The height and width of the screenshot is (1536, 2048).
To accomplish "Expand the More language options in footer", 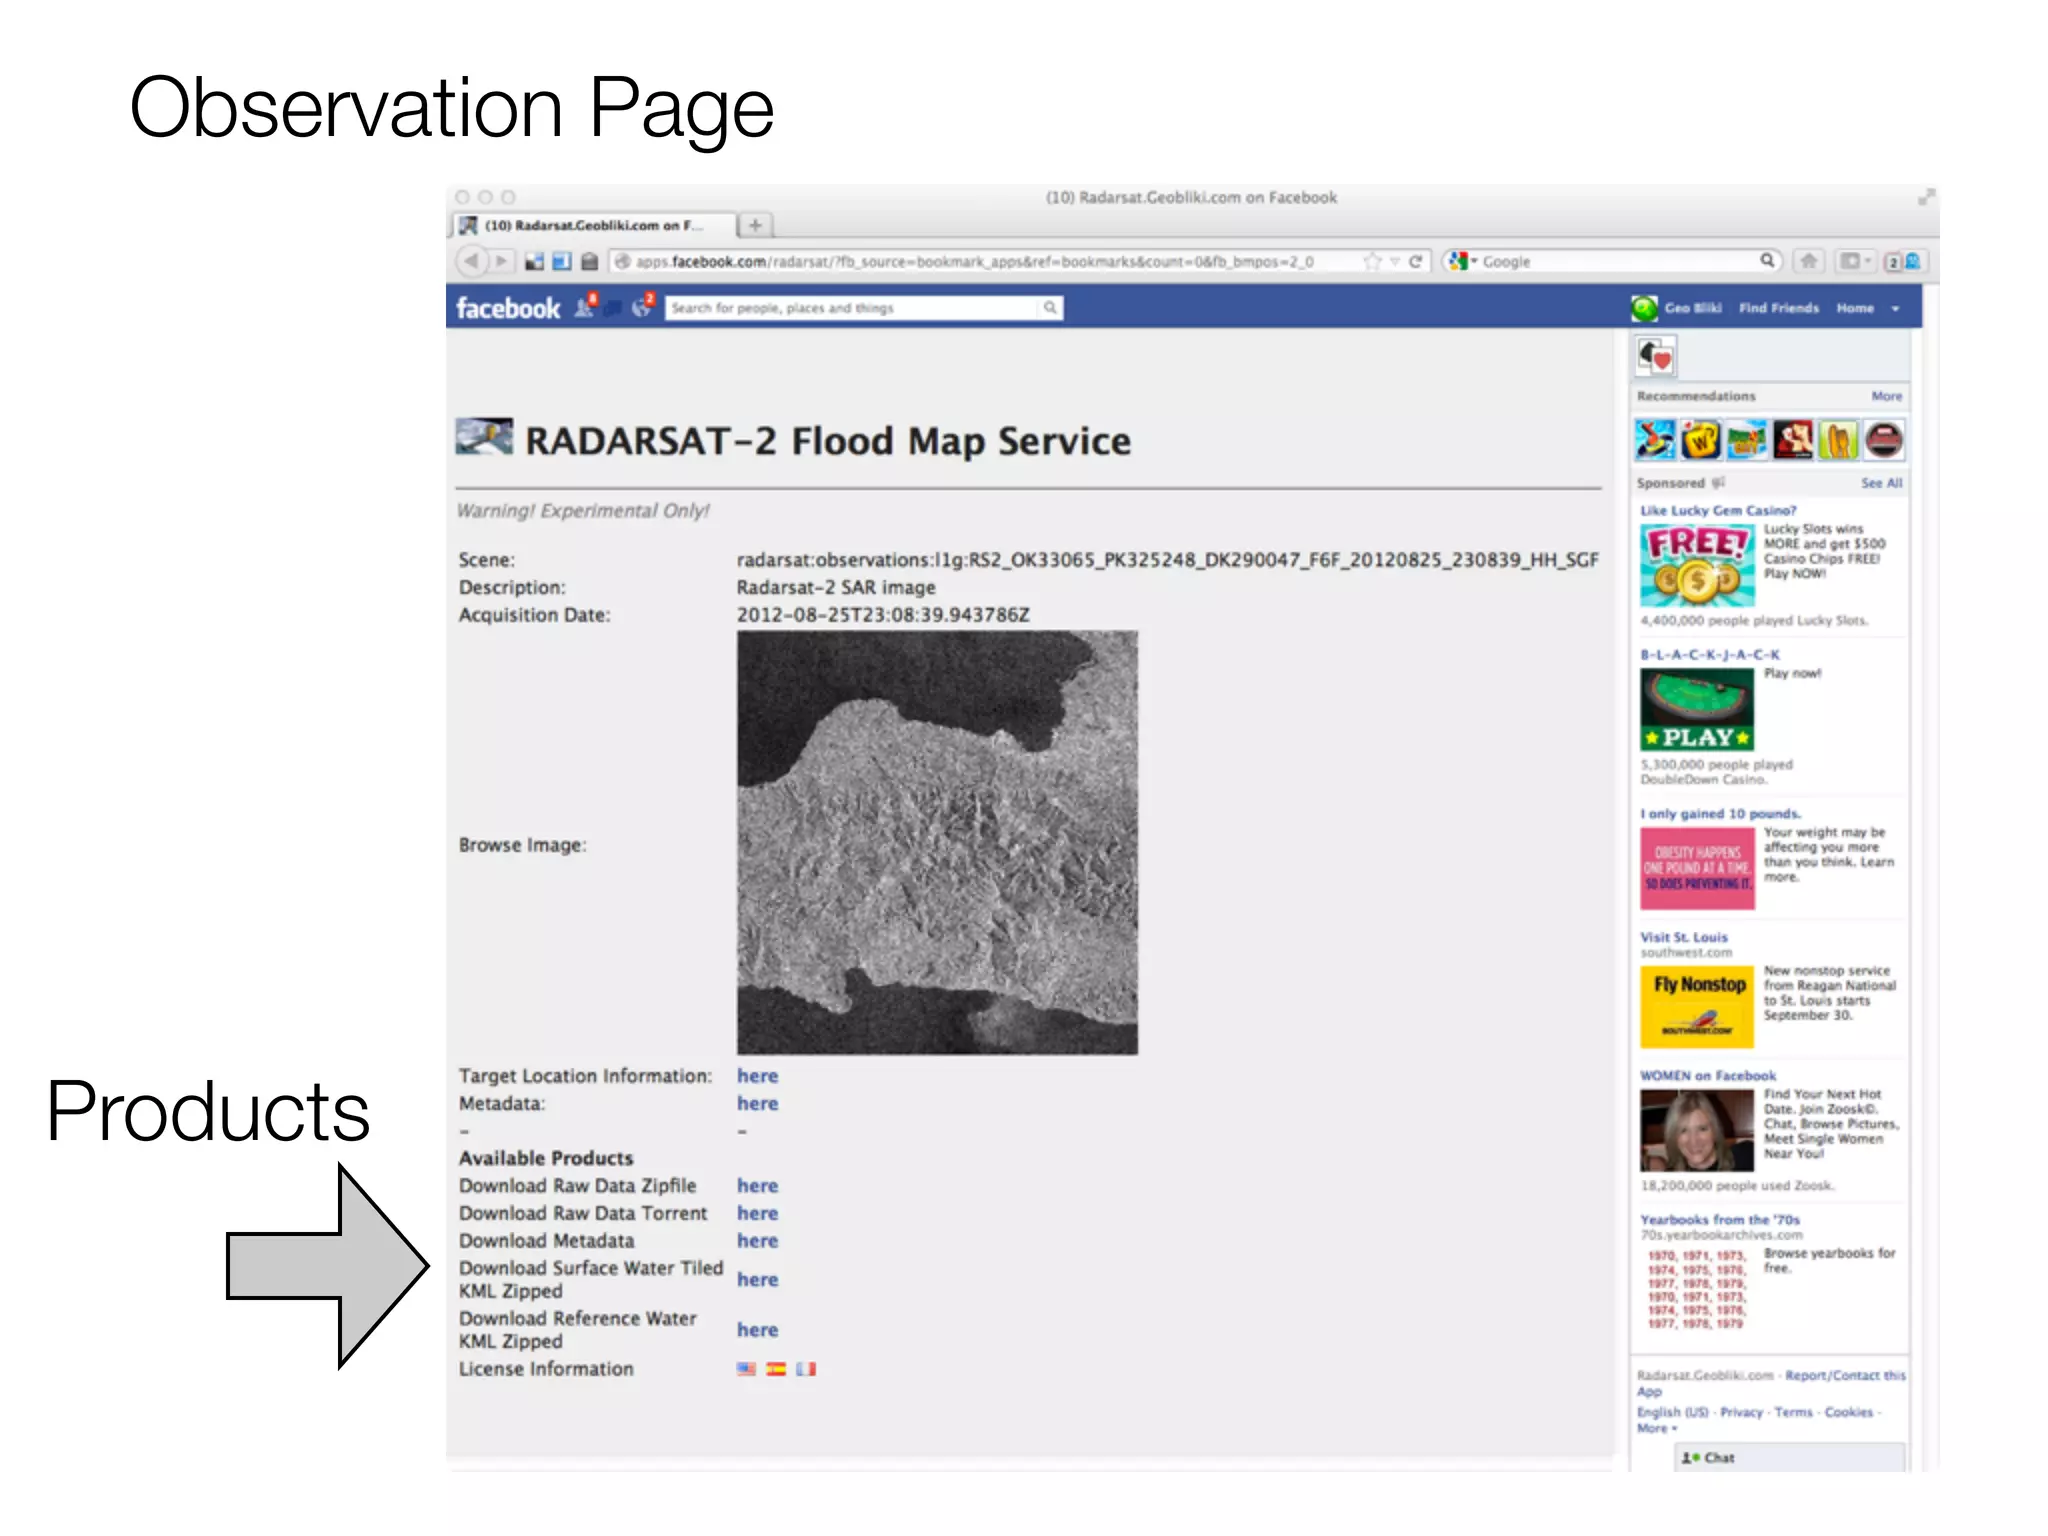I will 1657,1428.
